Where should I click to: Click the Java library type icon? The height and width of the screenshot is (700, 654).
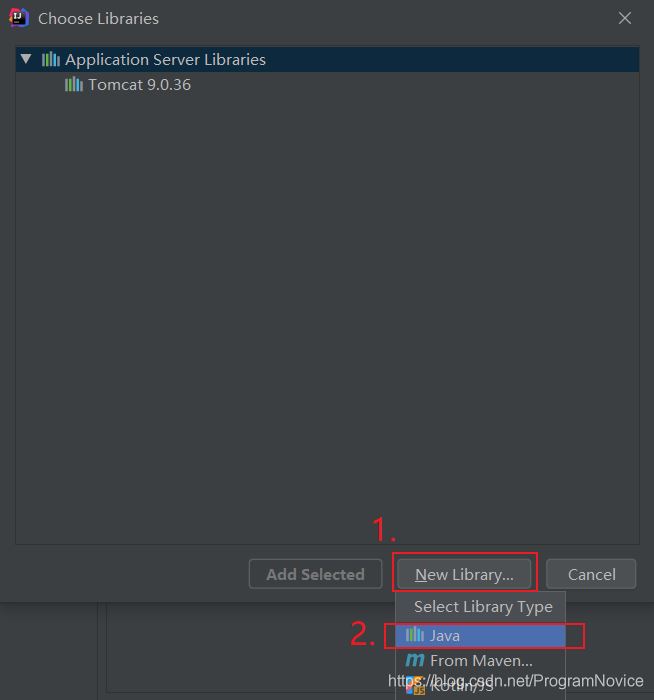[x=415, y=635]
